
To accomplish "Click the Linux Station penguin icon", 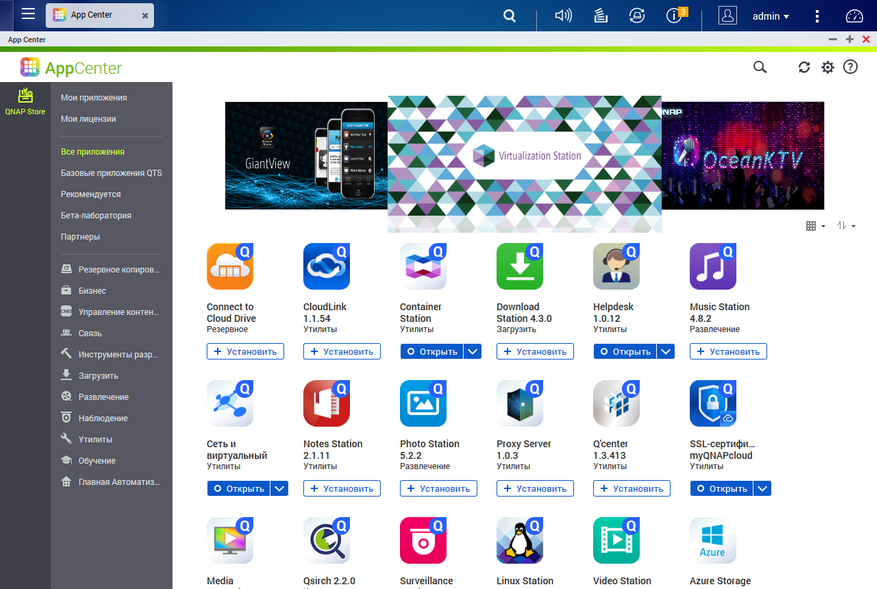I will click(x=520, y=540).
